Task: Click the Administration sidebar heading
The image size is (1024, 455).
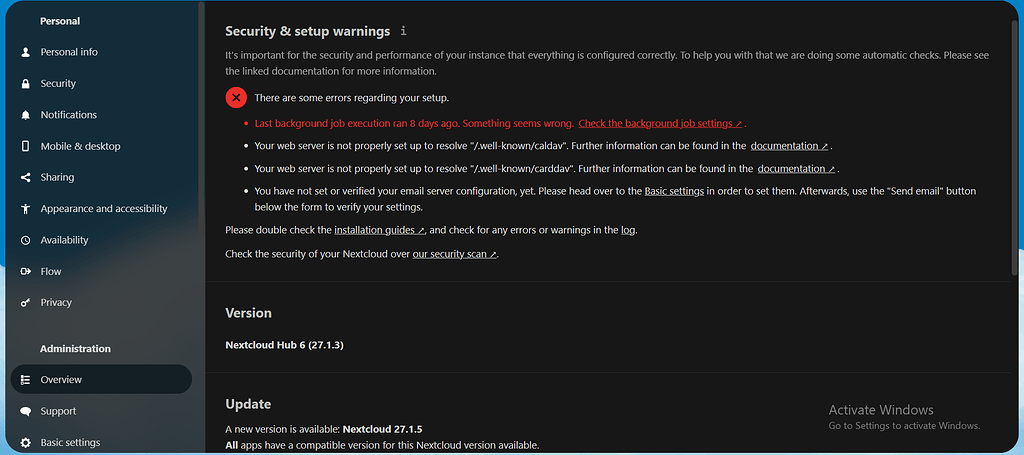Action: point(75,349)
